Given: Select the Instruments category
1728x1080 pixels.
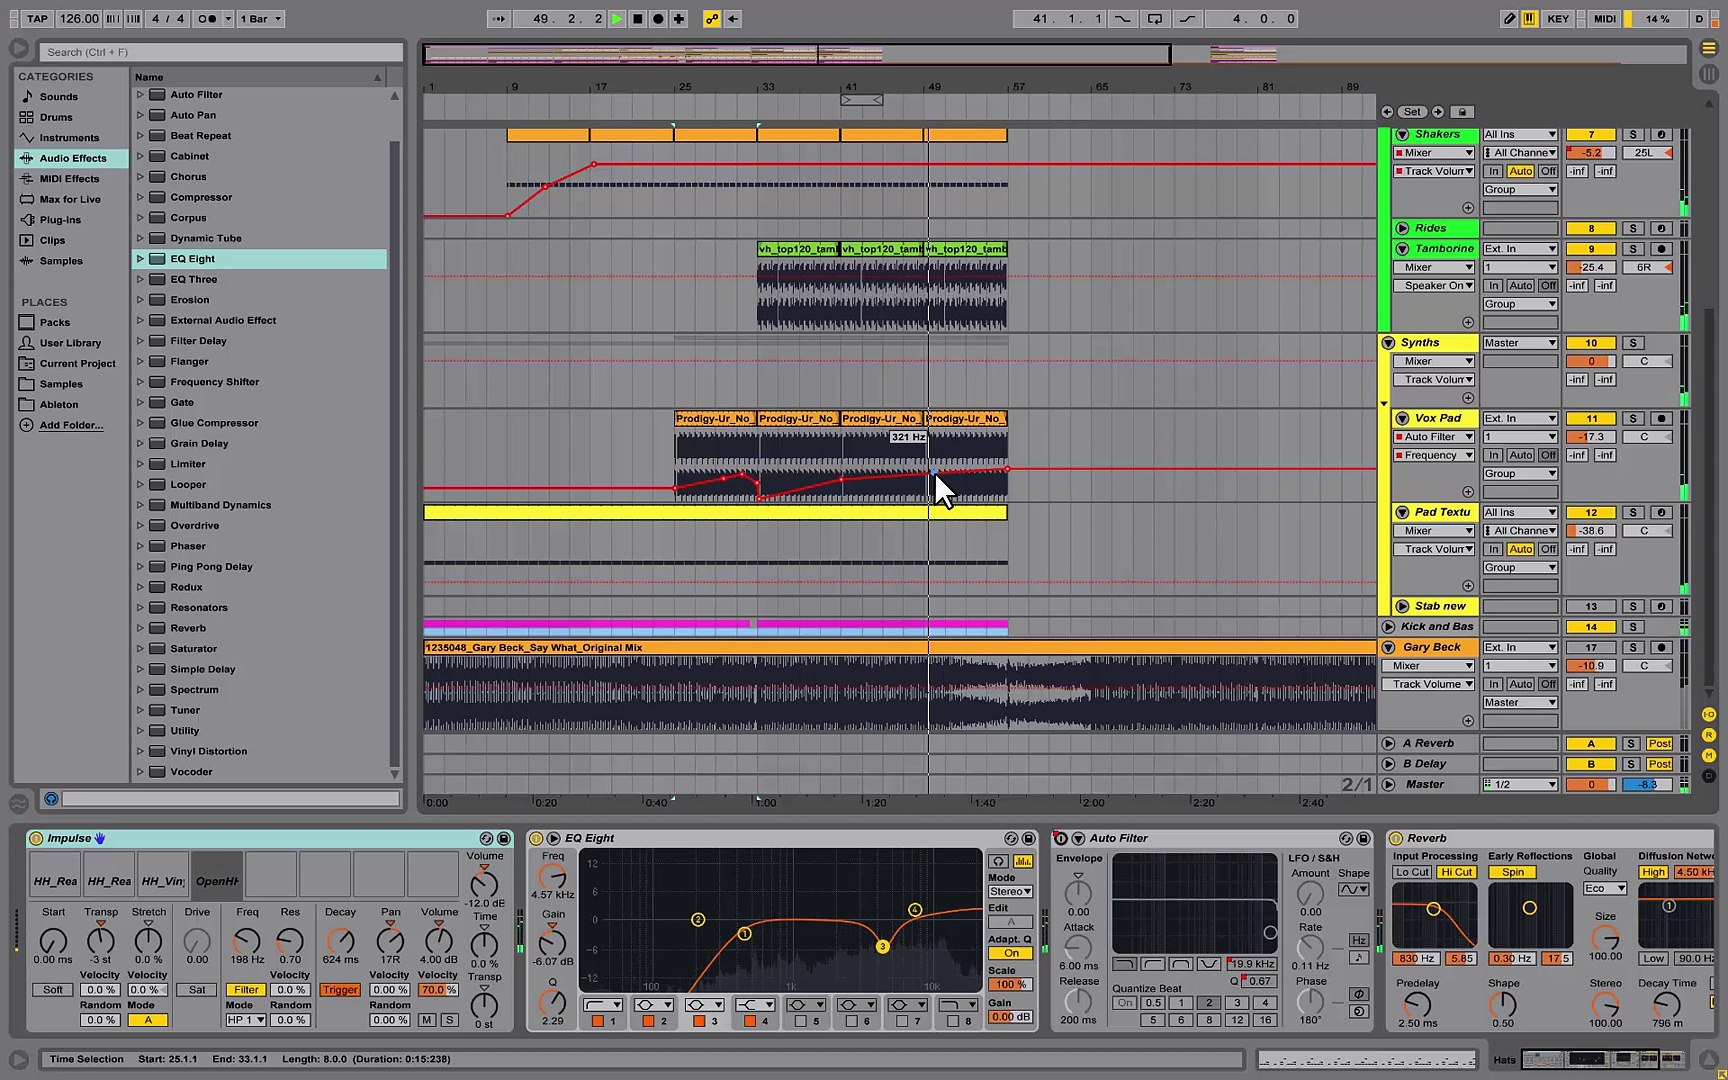Looking at the screenshot, I should pyautogui.click(x=69, y=138).
